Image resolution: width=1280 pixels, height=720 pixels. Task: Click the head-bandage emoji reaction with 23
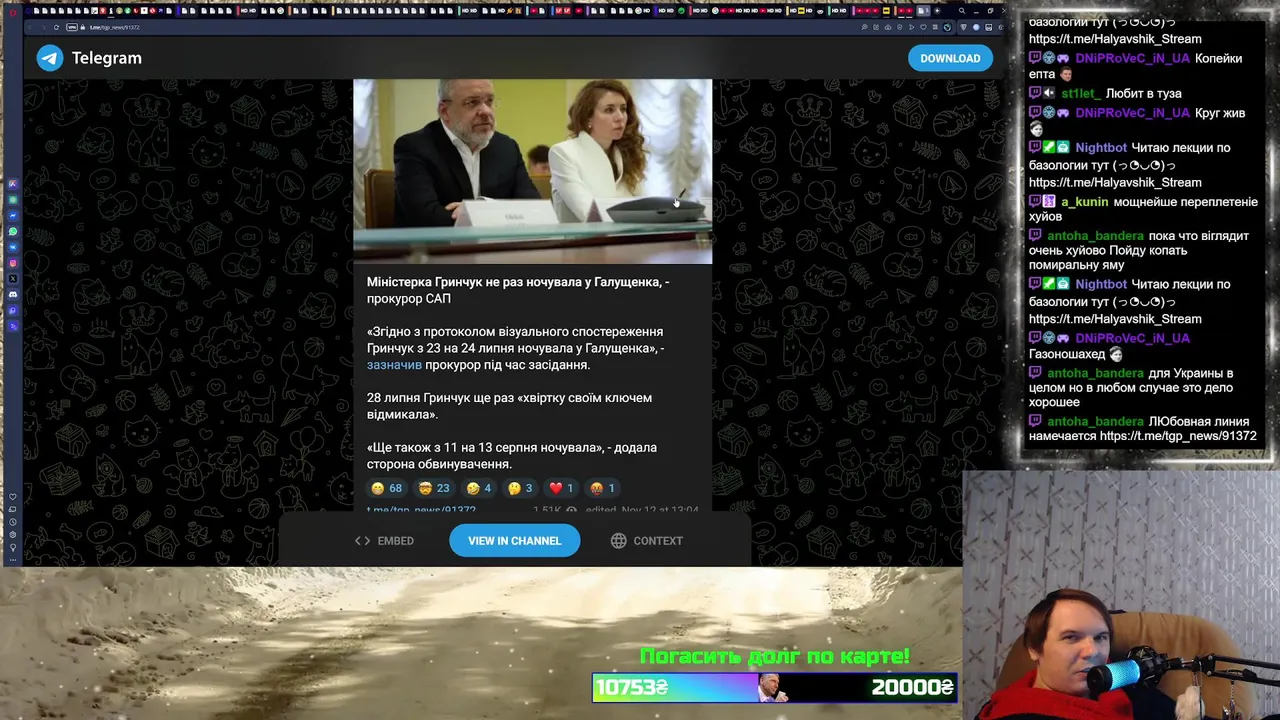[434, 488]
